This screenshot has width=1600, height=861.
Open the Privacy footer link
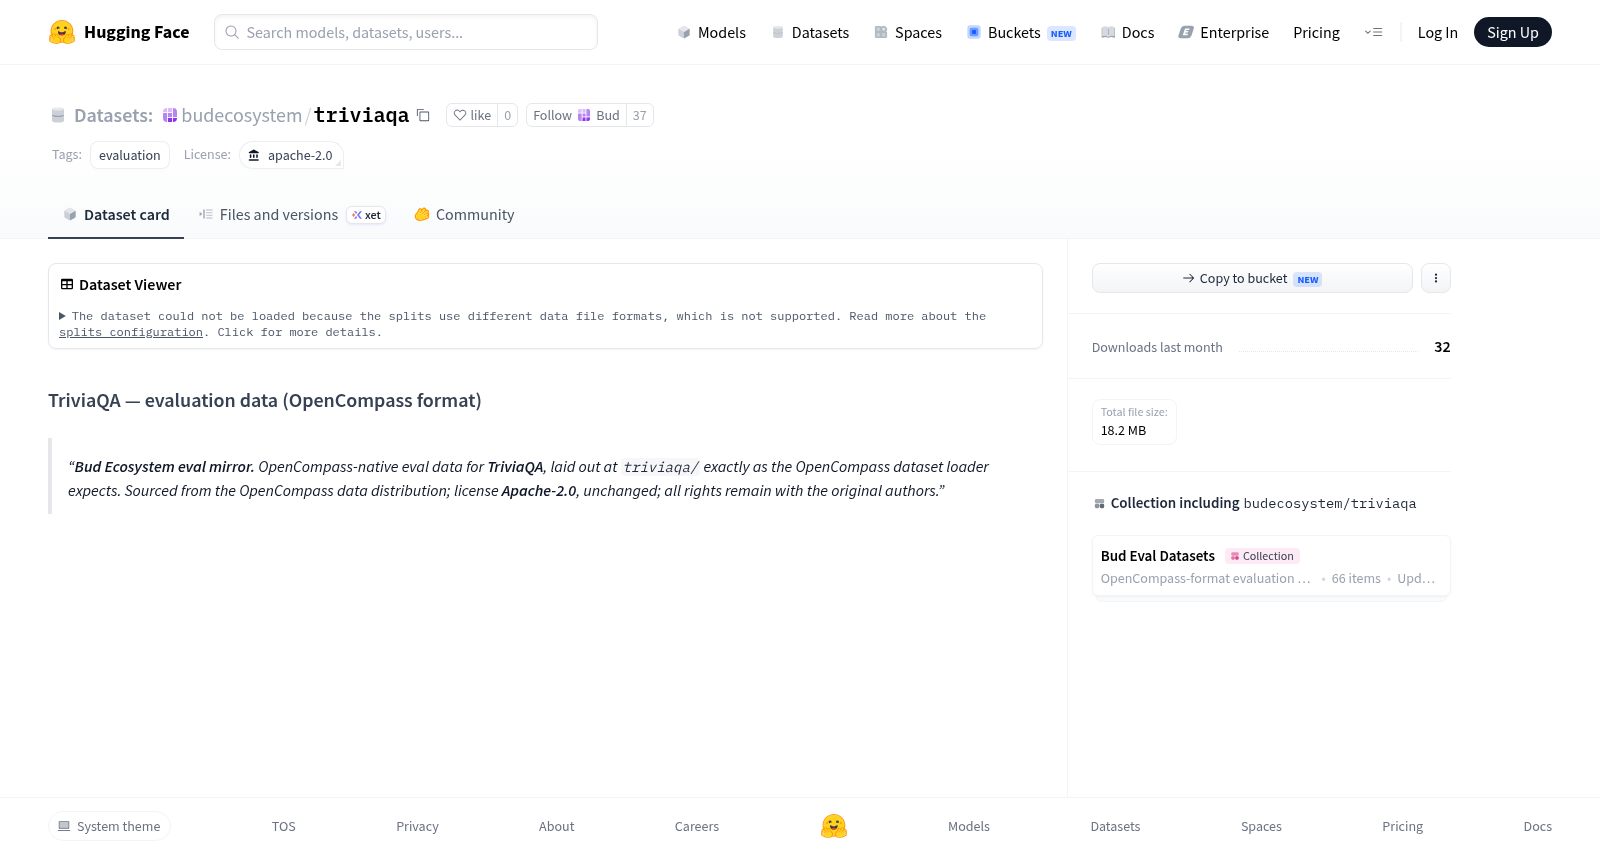[417, 826]
